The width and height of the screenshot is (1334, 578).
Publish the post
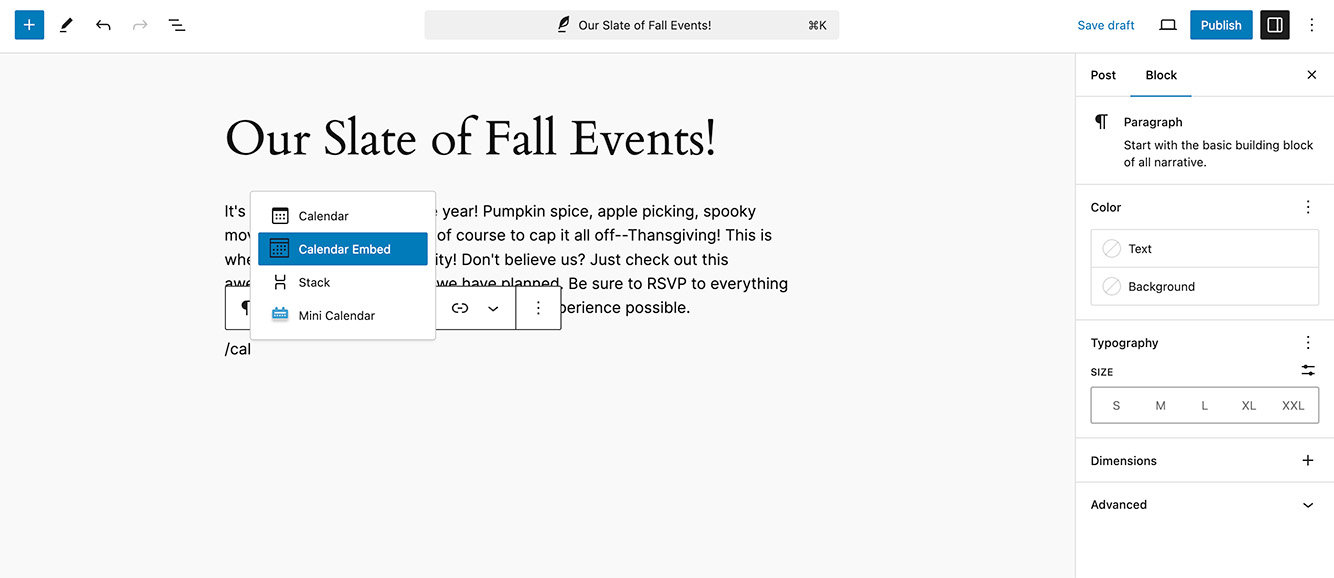pyautogui.click(x=1221, y=25)
